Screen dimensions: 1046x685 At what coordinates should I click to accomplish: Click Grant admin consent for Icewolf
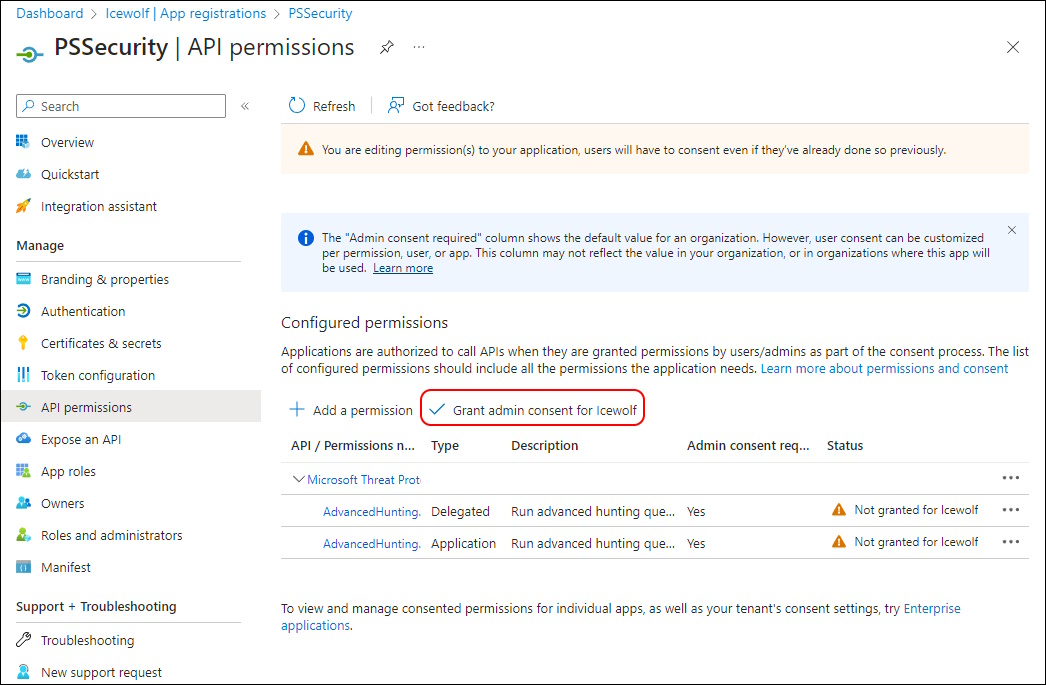pos(533,410)
